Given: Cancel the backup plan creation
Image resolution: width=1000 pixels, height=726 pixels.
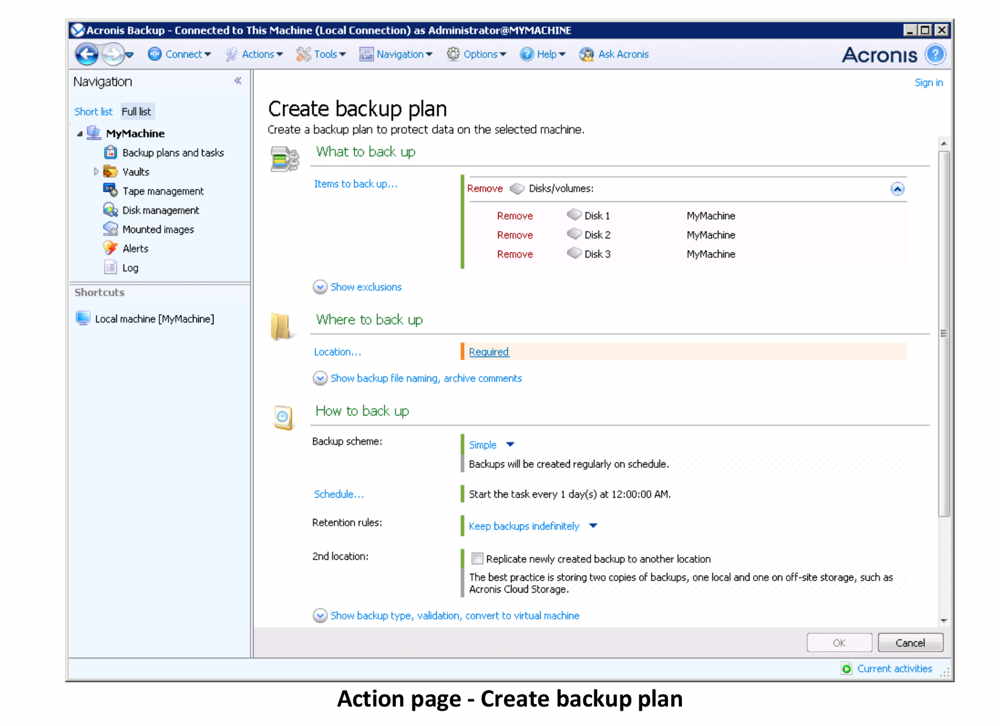Looking at the screenshot, I should point(909,642).
